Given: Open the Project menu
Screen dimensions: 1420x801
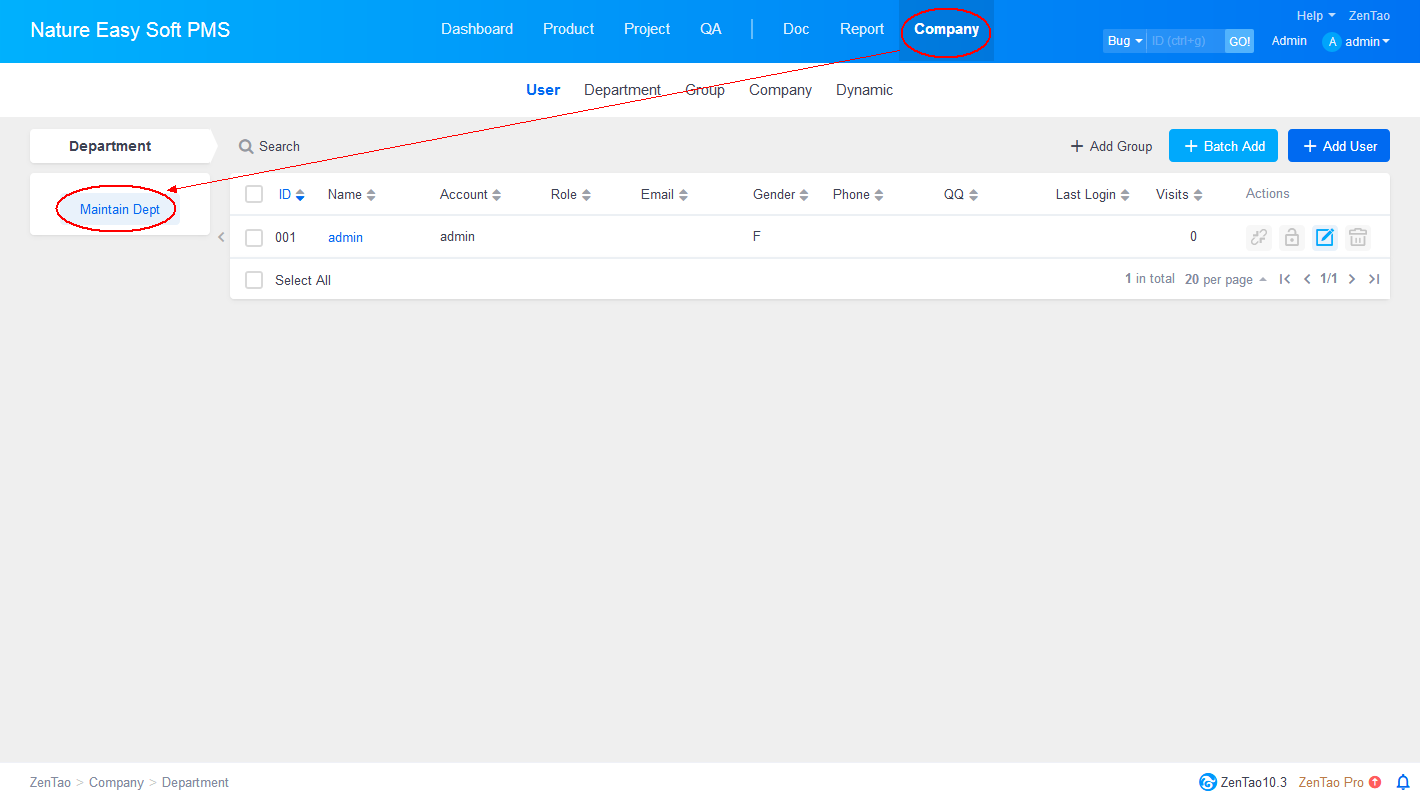Looking at the screenshot, I should [x=646, y=29].
